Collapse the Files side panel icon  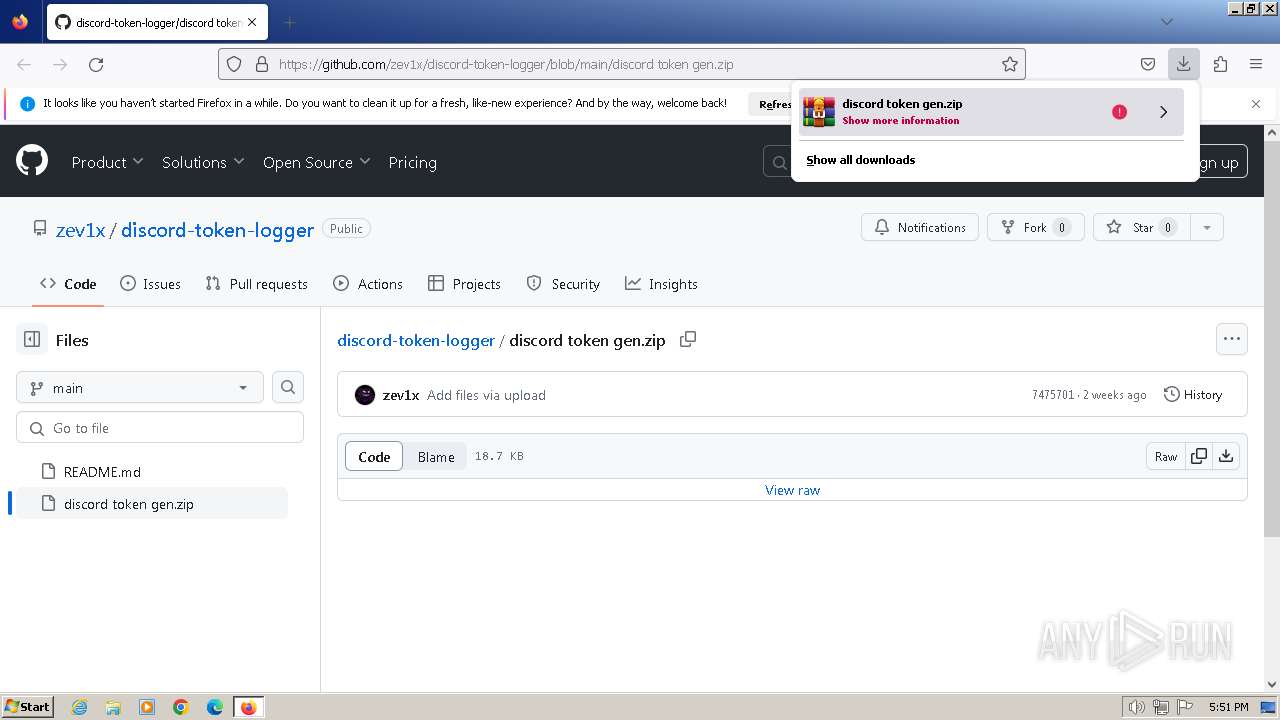point(32,340)
